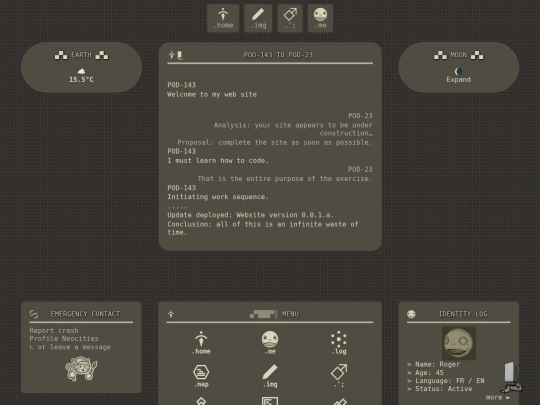Click the 'POD-143 TO POD-23' chat title

click(278, 55)
